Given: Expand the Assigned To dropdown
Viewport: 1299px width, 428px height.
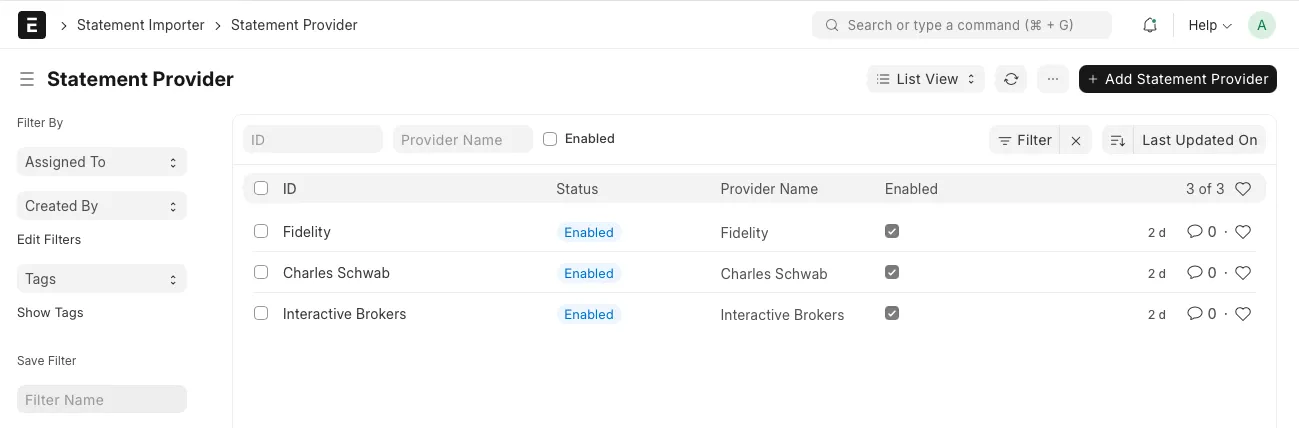Looking at the screenshot, I should [x=101, y=162].
